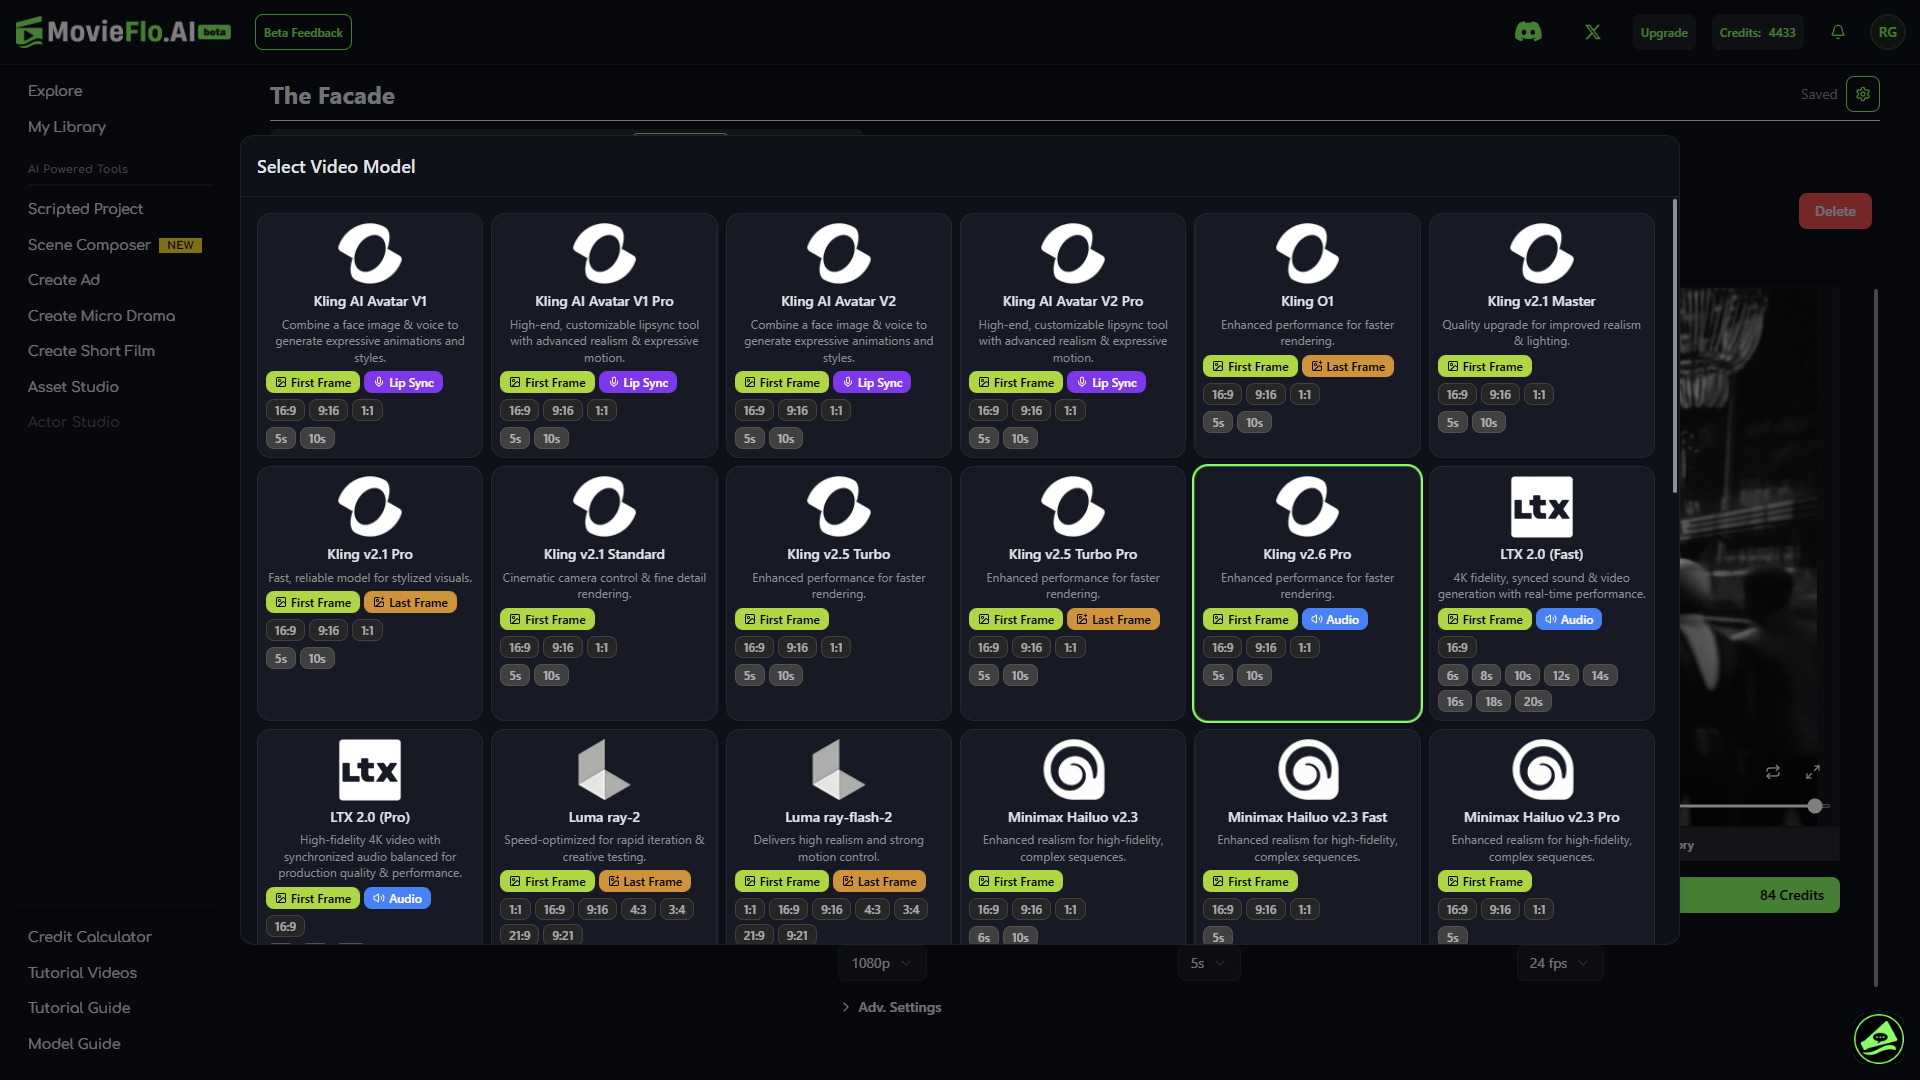Click the Upgrade button
This screenshot has height=1080, width=1920.
point(1663,32)
